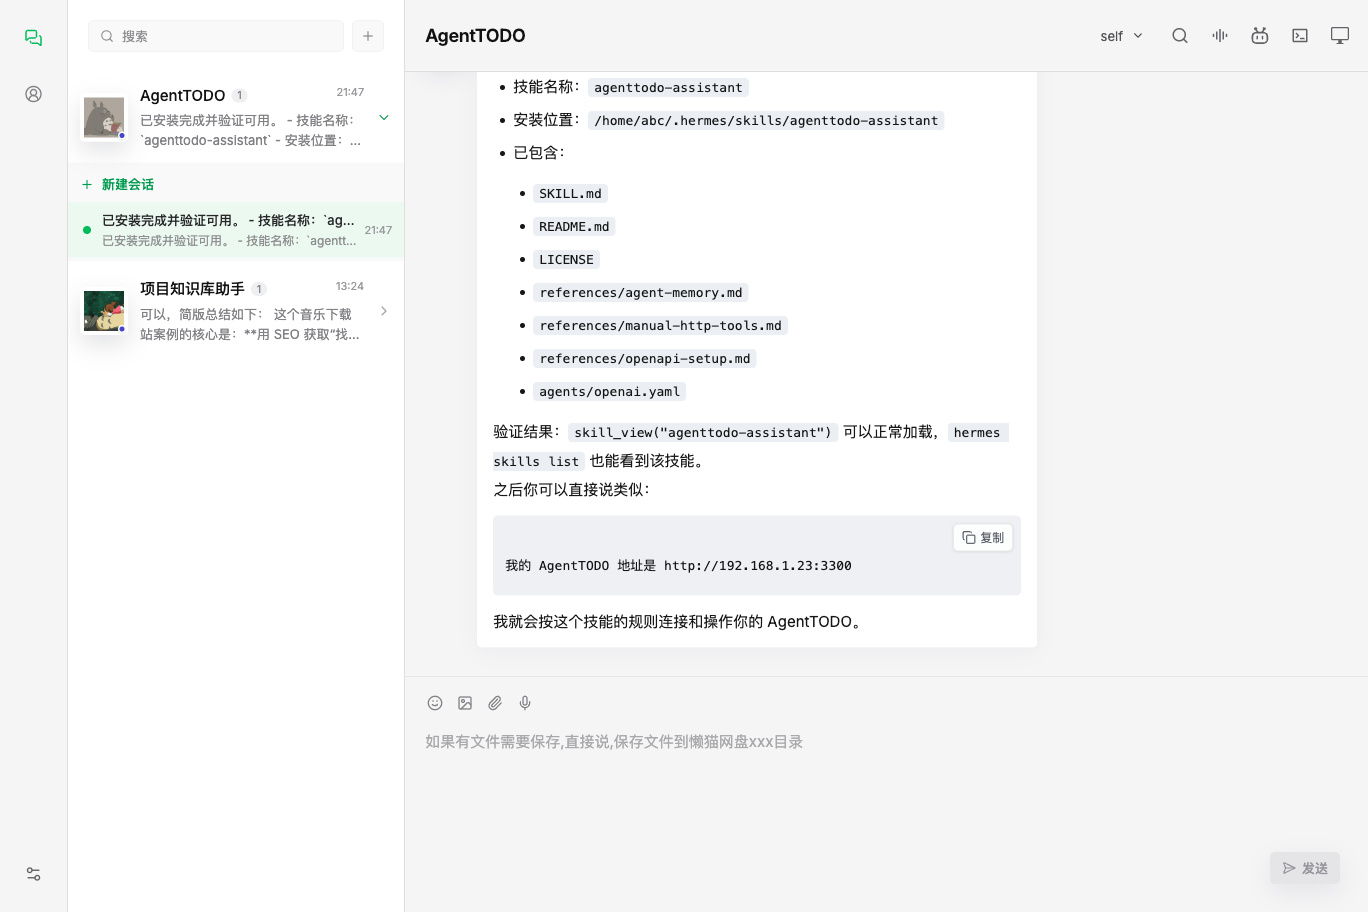Open the contacts profile sidebar icon
Image resolution: width=1368 pixels, height=912 pixels.
(x=33, y=94)
